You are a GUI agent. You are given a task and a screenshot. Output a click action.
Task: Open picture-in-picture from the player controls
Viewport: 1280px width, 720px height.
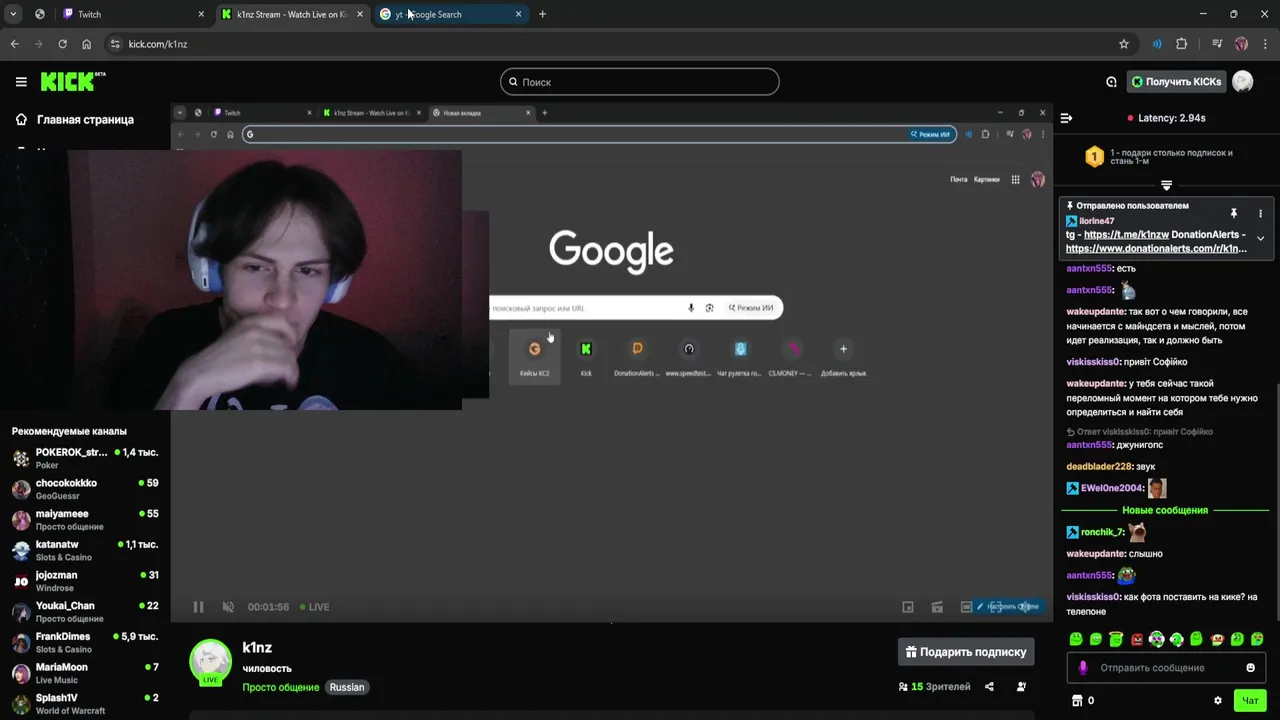pyautogui.click(x=907, y=607)
